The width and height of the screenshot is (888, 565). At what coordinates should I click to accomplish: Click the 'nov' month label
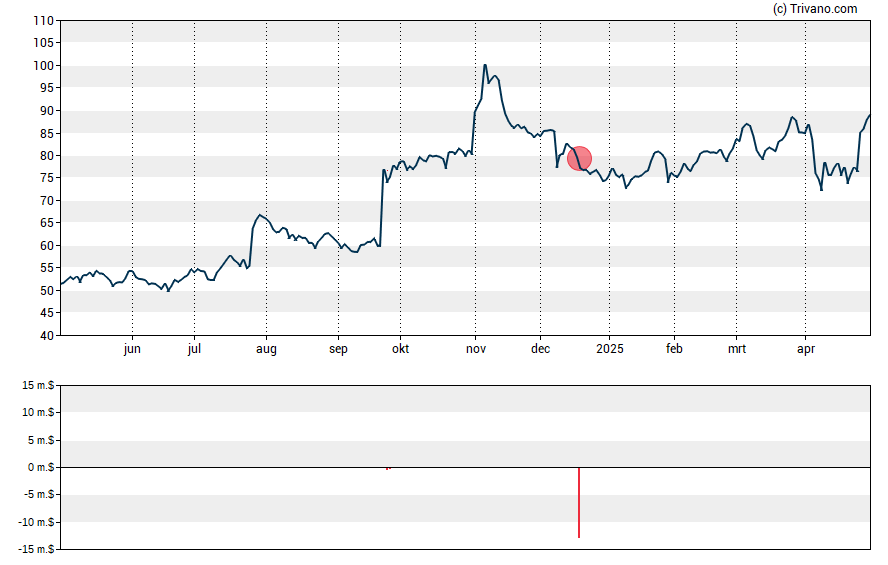[x=476, y=349]
